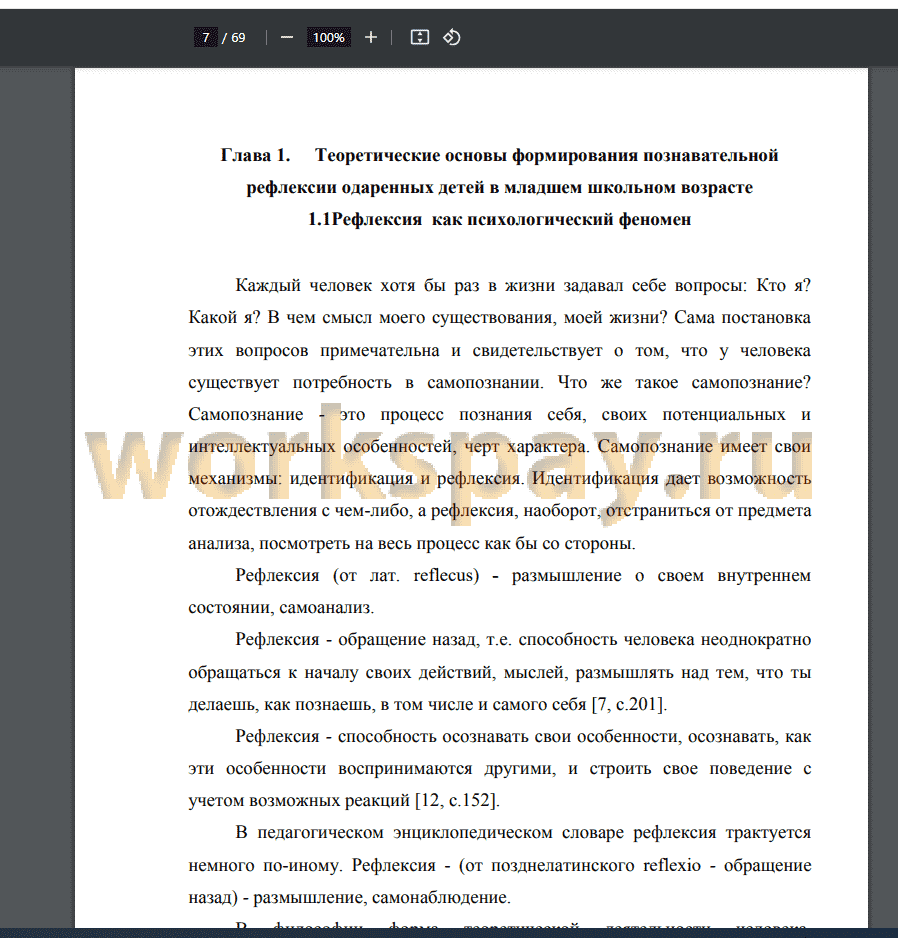Click the line starting 'Какой я? В чем смысл'
This screenshot has height=938, width=898.
(500, 318)
